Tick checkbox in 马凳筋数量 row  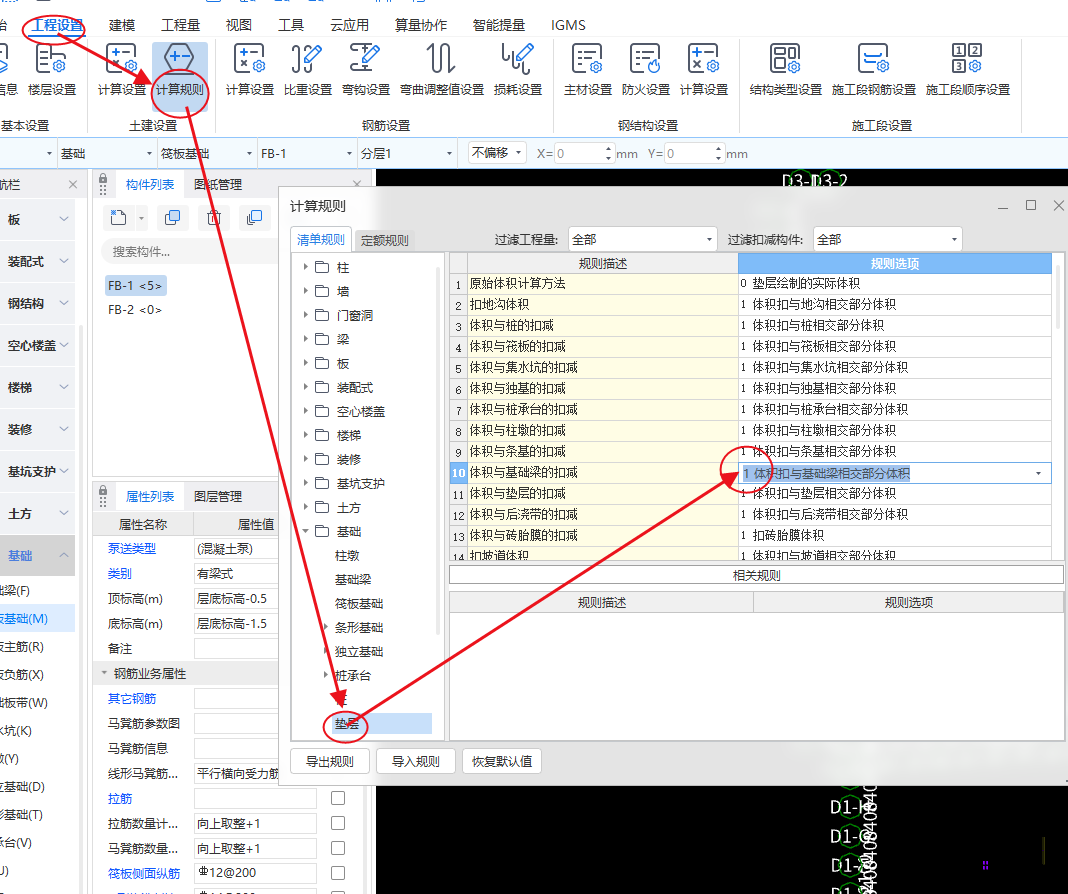[x=338, y=848]
